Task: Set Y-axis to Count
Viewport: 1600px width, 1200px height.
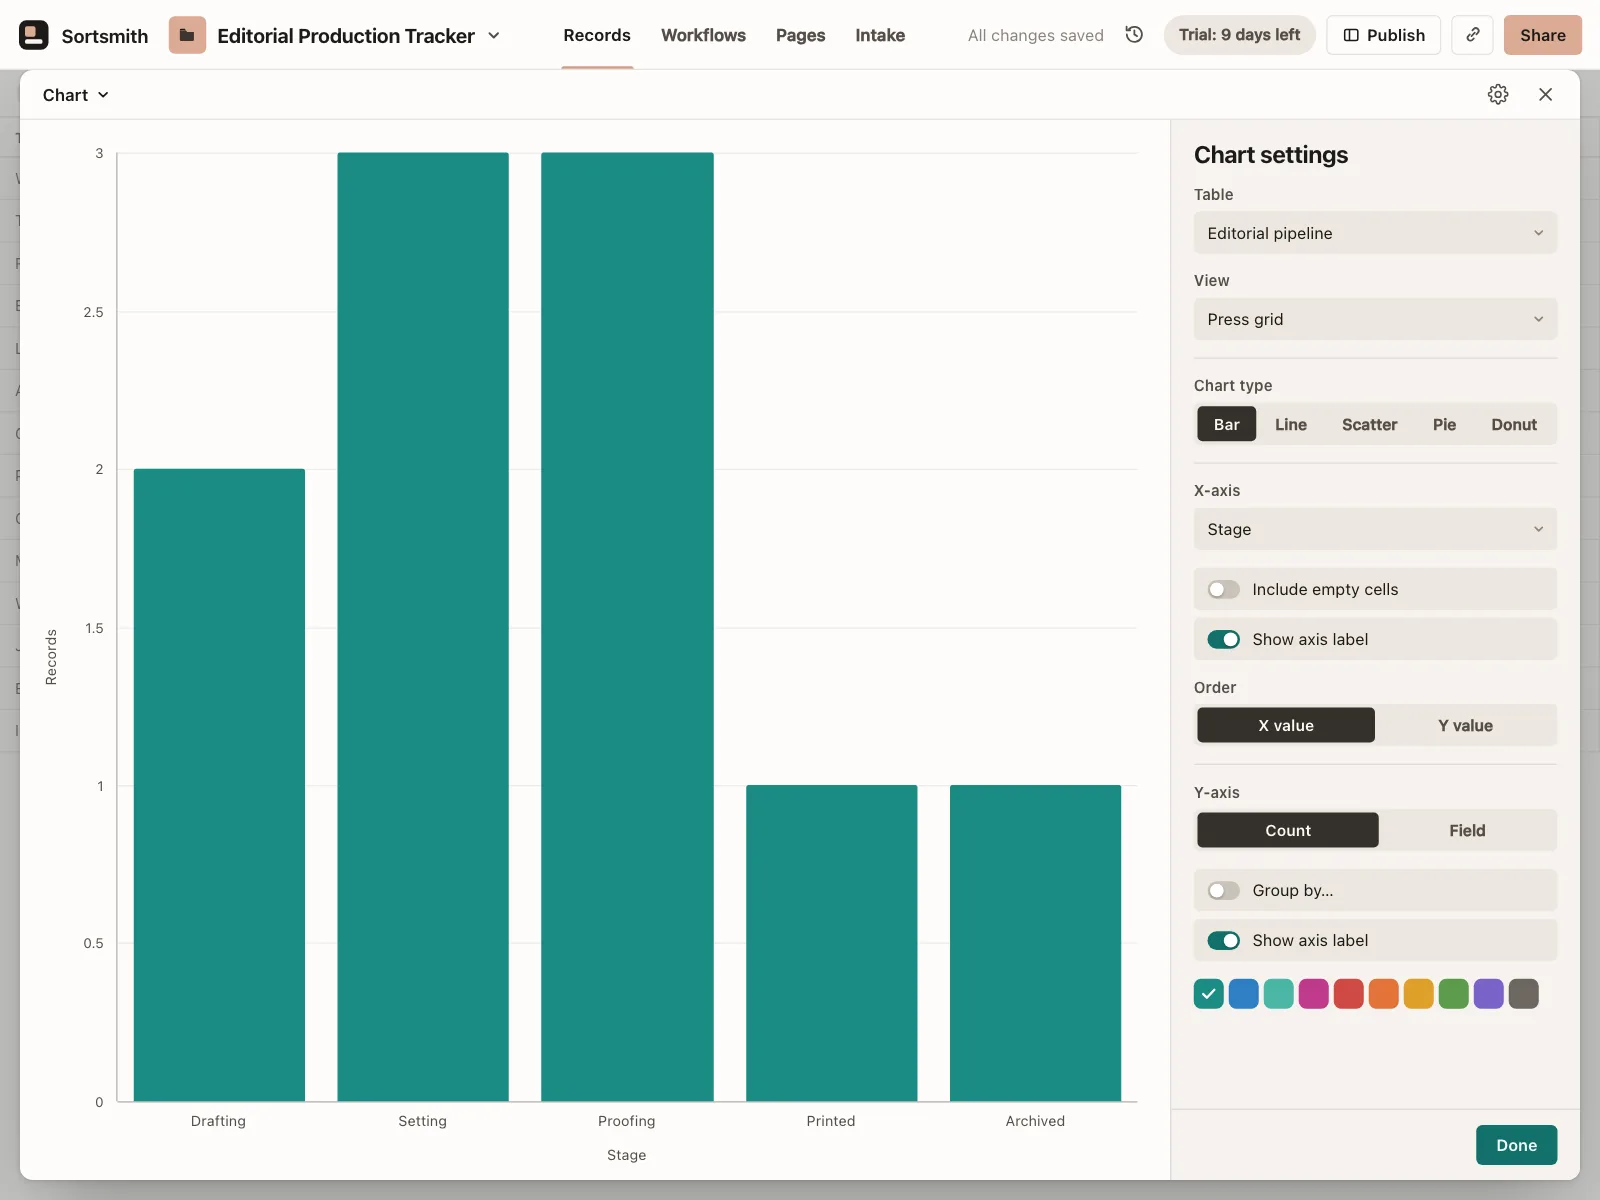Action: 1288,831
